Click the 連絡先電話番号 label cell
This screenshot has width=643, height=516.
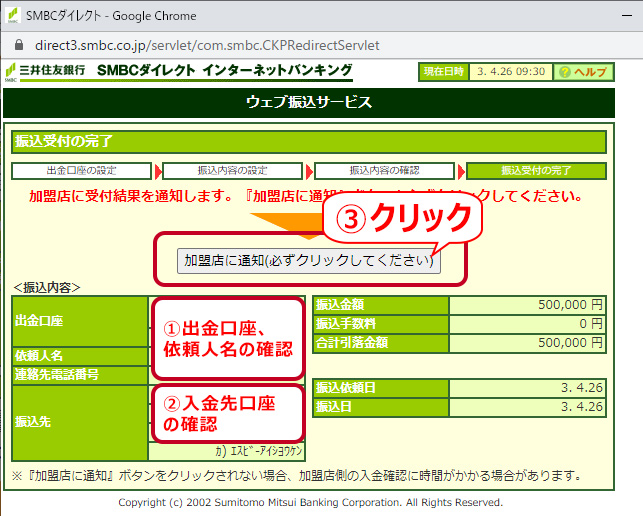click(80, 374)
